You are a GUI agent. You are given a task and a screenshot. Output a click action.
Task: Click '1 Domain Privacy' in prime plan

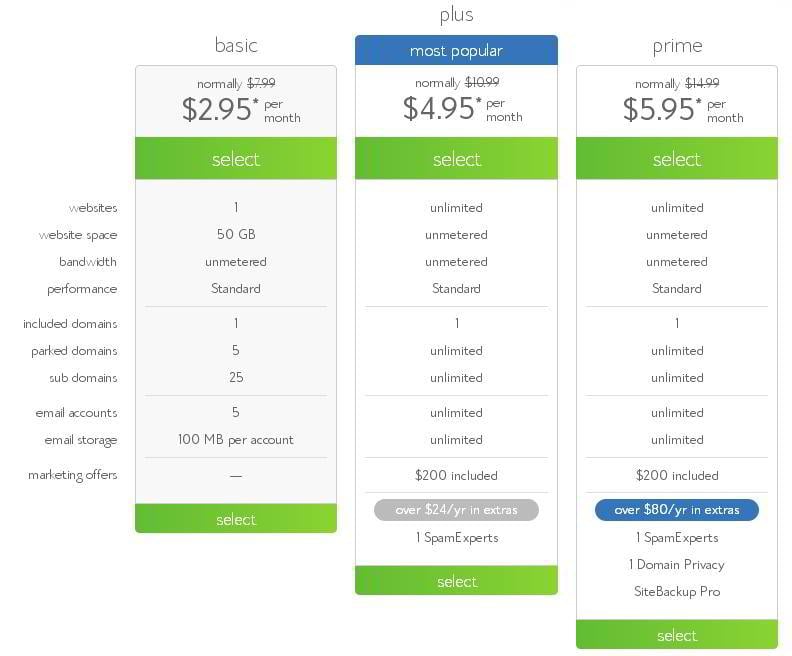point(677,565)
